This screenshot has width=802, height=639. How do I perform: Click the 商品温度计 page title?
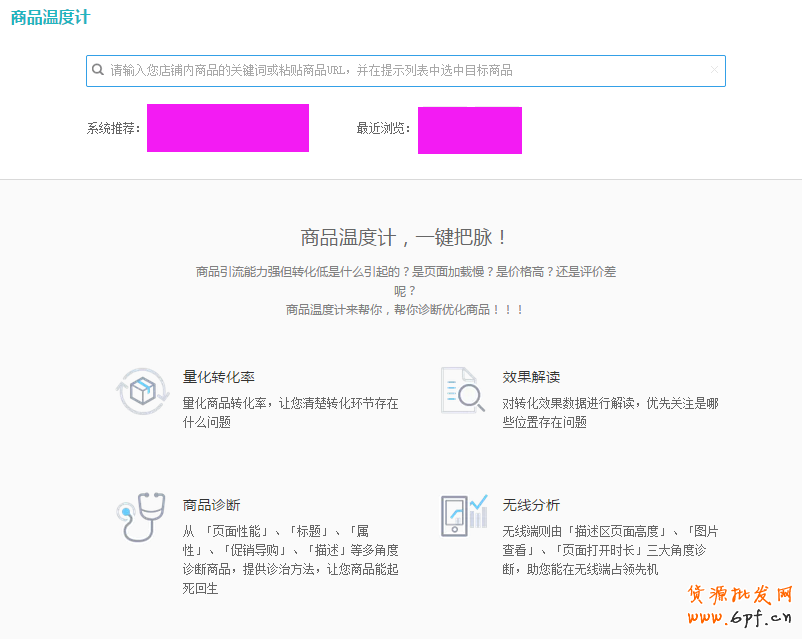49,18
